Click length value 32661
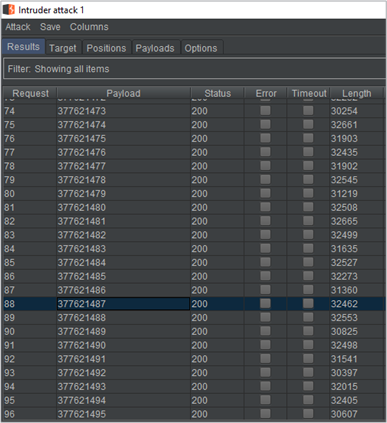Image resolution: width=387 pixels, height=423 pixels. [344, 125]
